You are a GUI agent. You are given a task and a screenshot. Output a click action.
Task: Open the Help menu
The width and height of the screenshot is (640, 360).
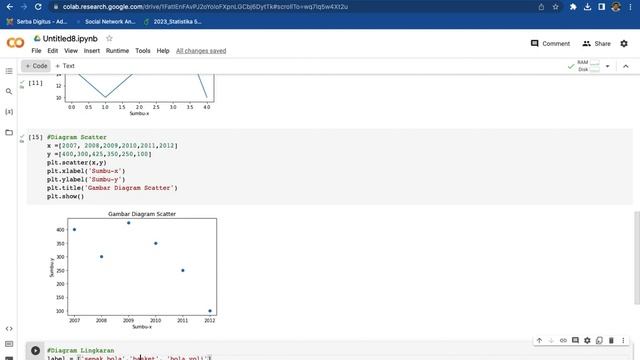[x=163, y=51]
